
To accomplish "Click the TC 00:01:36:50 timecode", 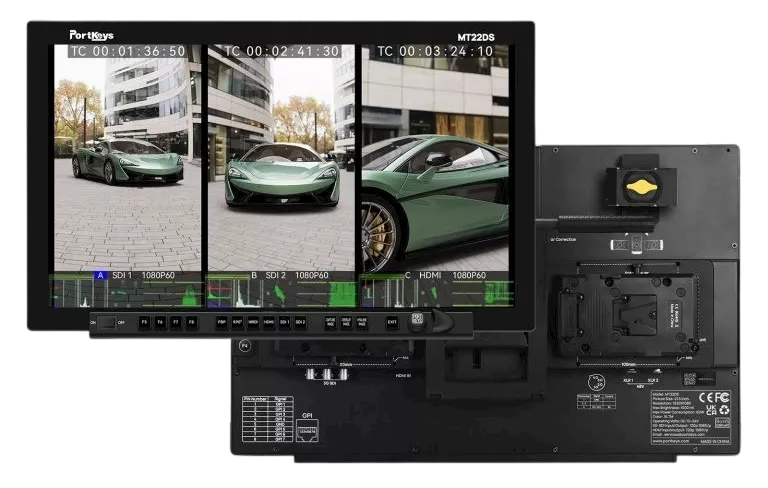I will [127, 51].
